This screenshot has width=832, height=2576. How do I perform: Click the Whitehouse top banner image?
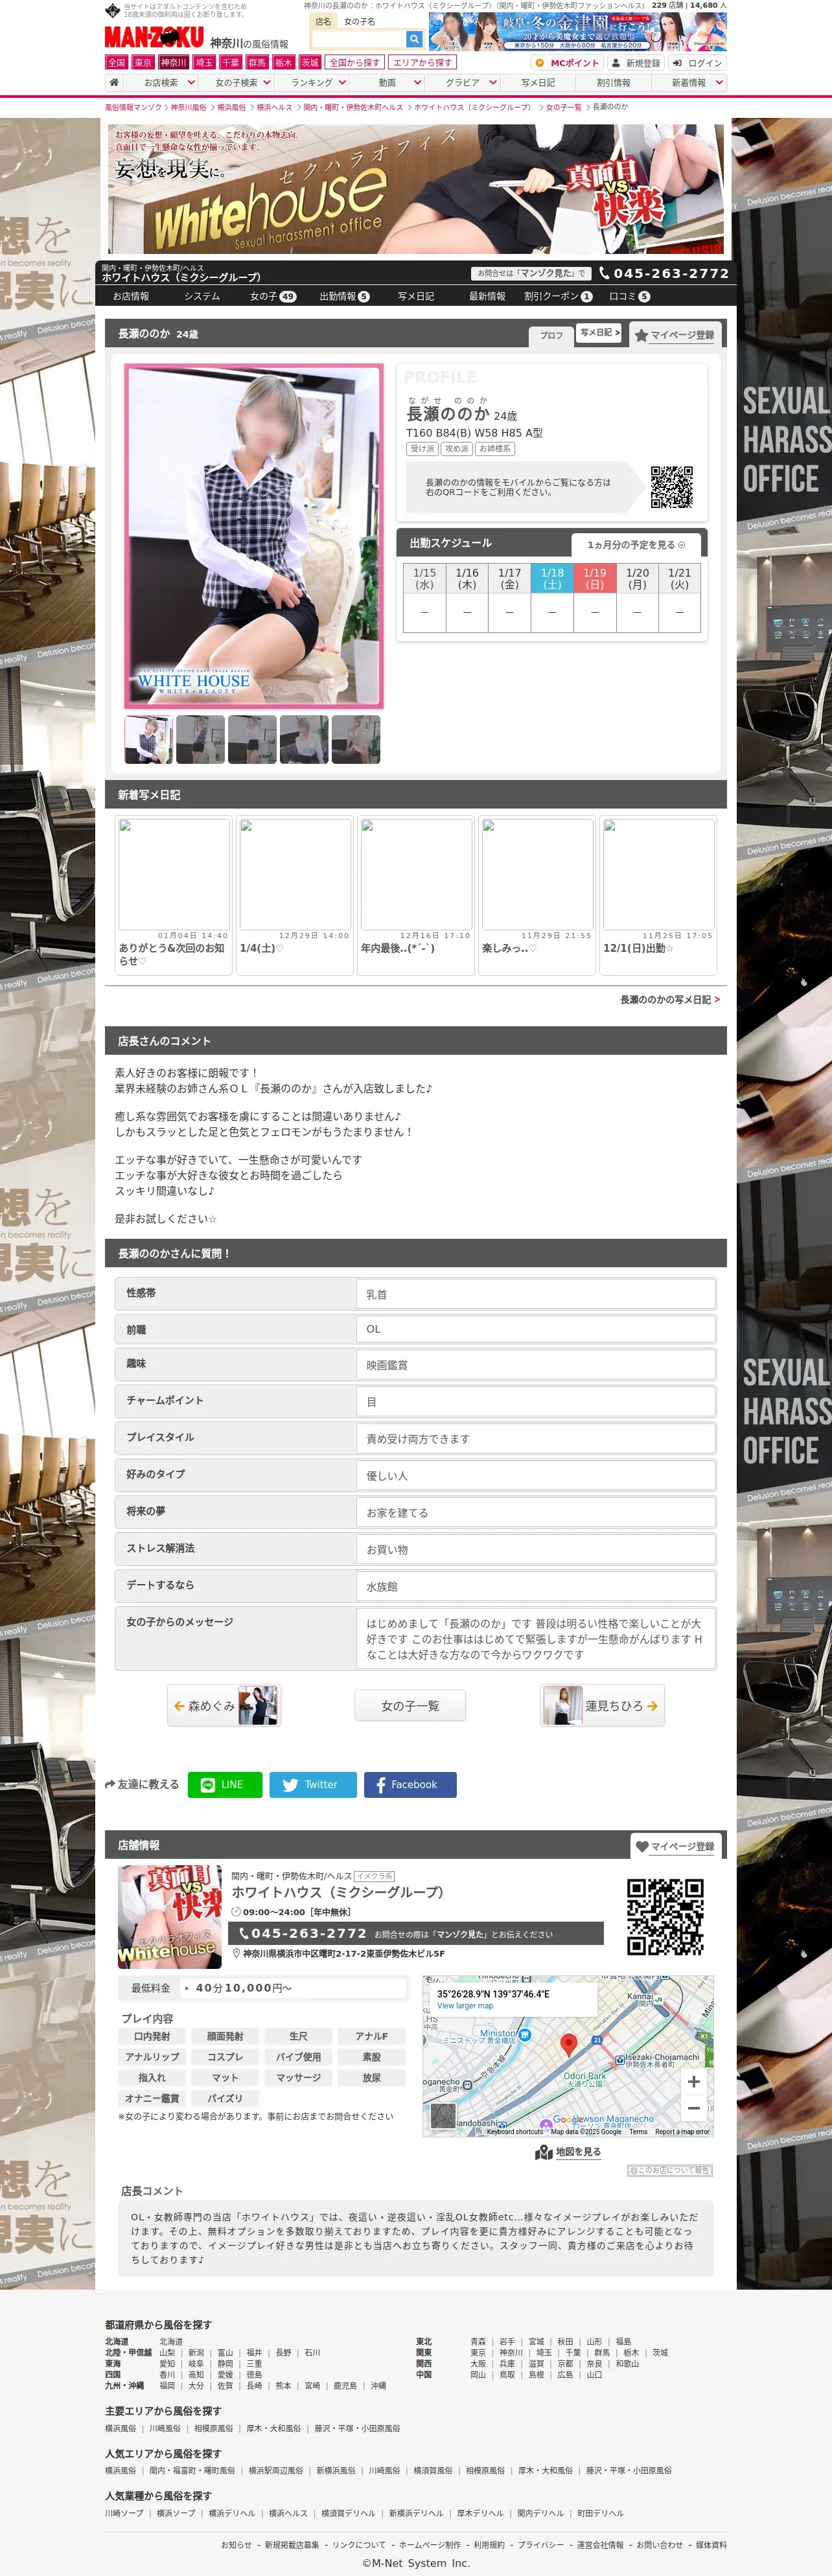tap(415, 189)
